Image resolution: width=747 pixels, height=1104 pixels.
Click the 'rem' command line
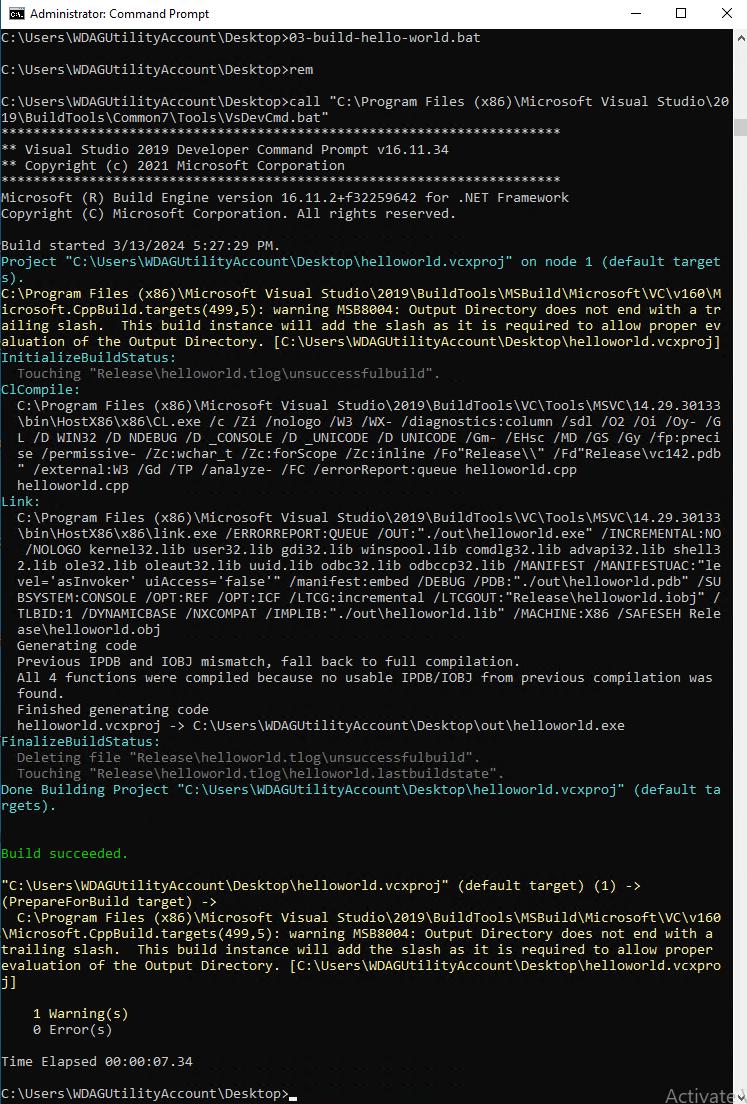click(157, 70)
